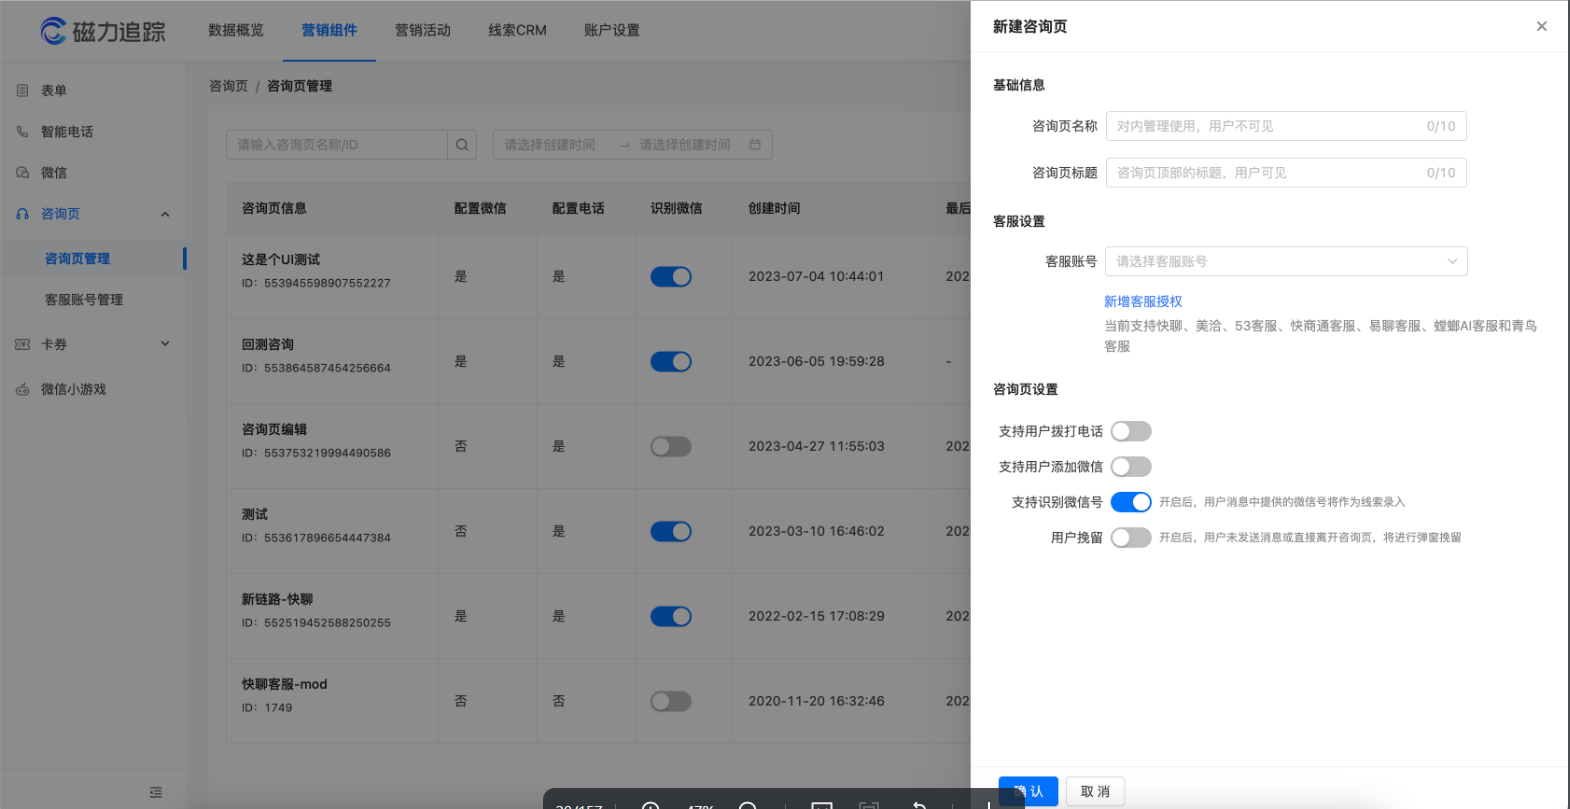Toggle 识别微信 for 新链路-快聊
The width and height of the screenshot is (1570, 809).
(671, 617)
